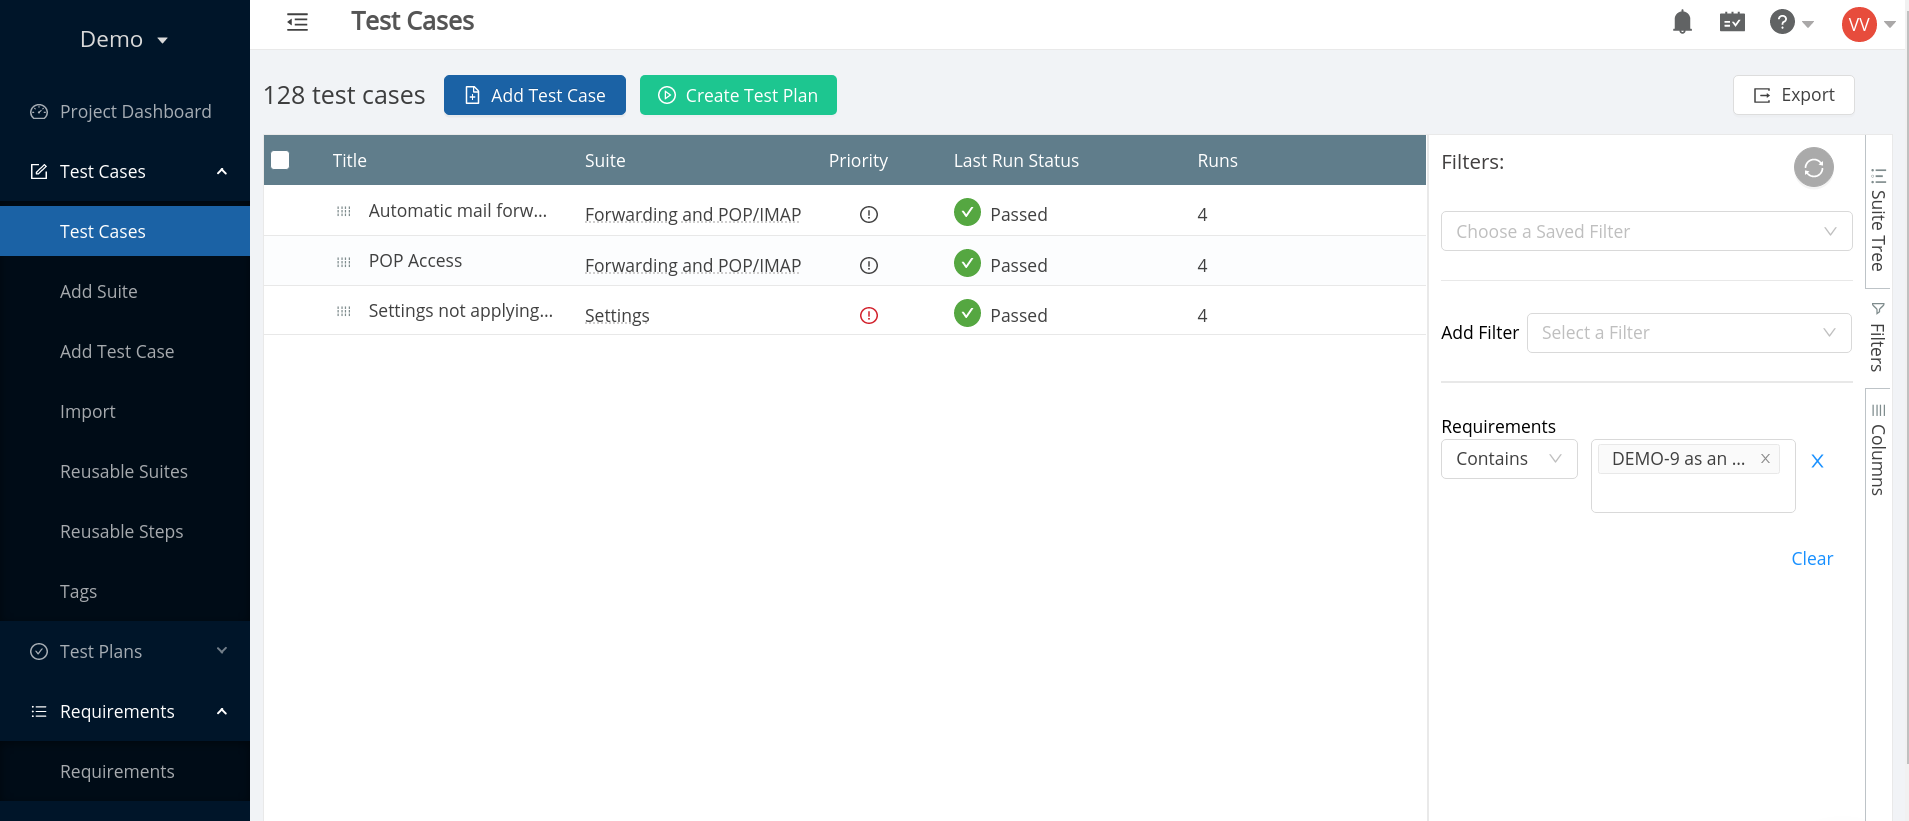Open Reusable Steps

coord(122,532)
